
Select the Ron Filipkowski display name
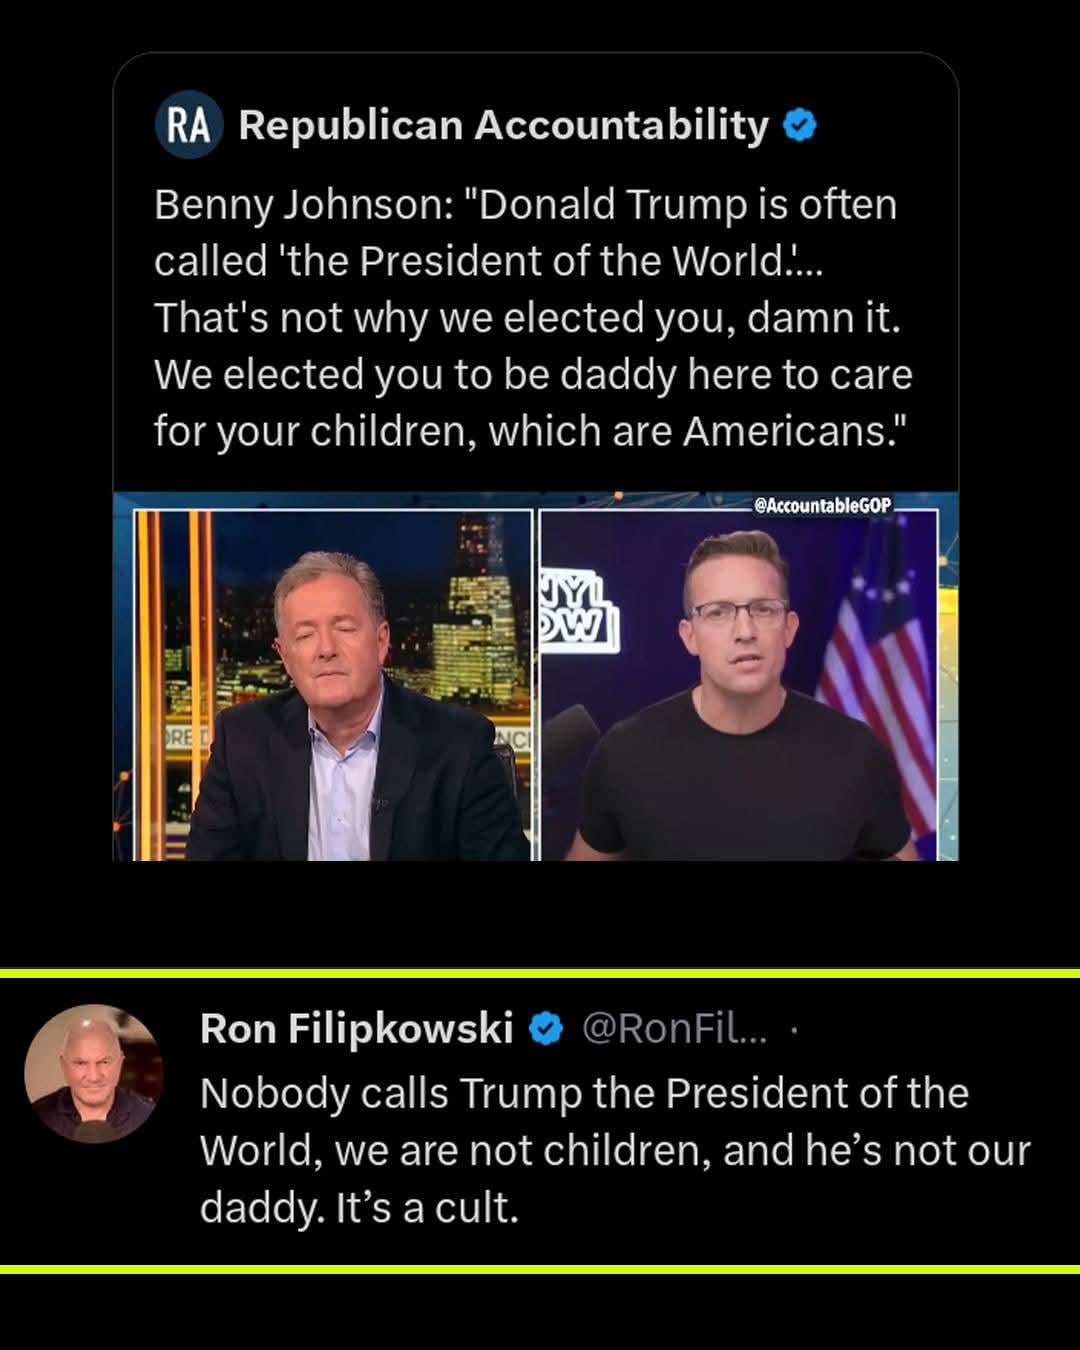point(356,1028)
